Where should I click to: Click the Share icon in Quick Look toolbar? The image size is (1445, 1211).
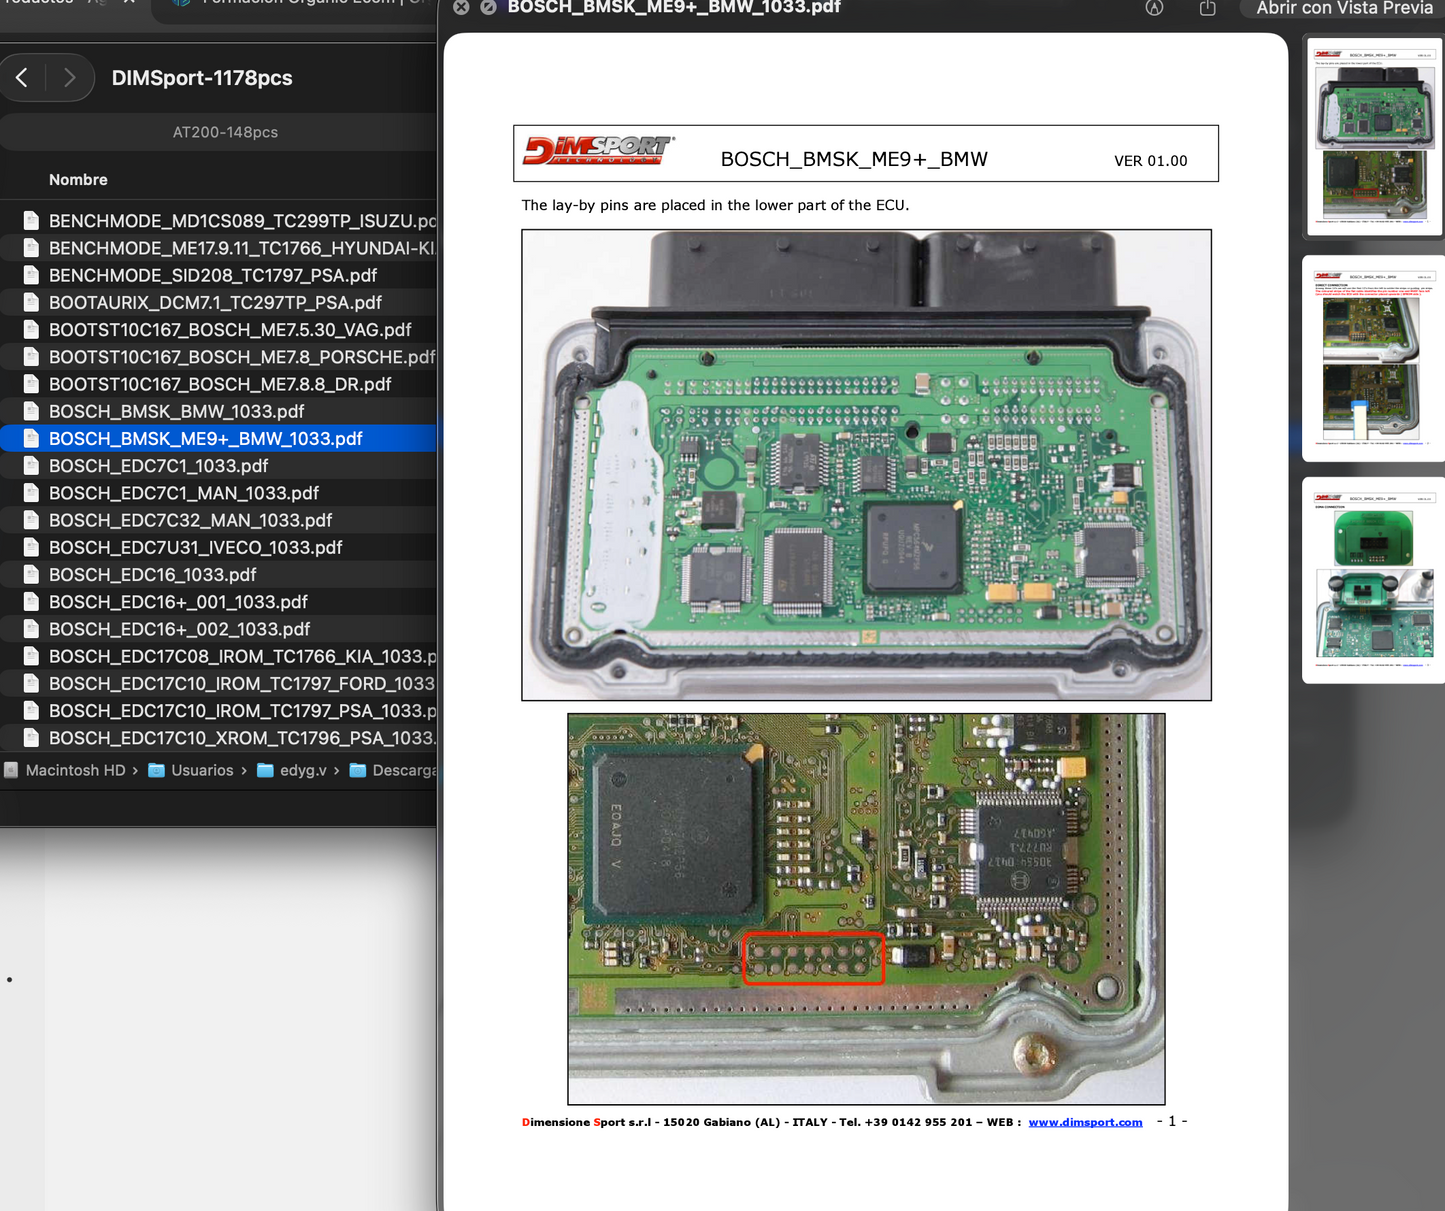1207,8
